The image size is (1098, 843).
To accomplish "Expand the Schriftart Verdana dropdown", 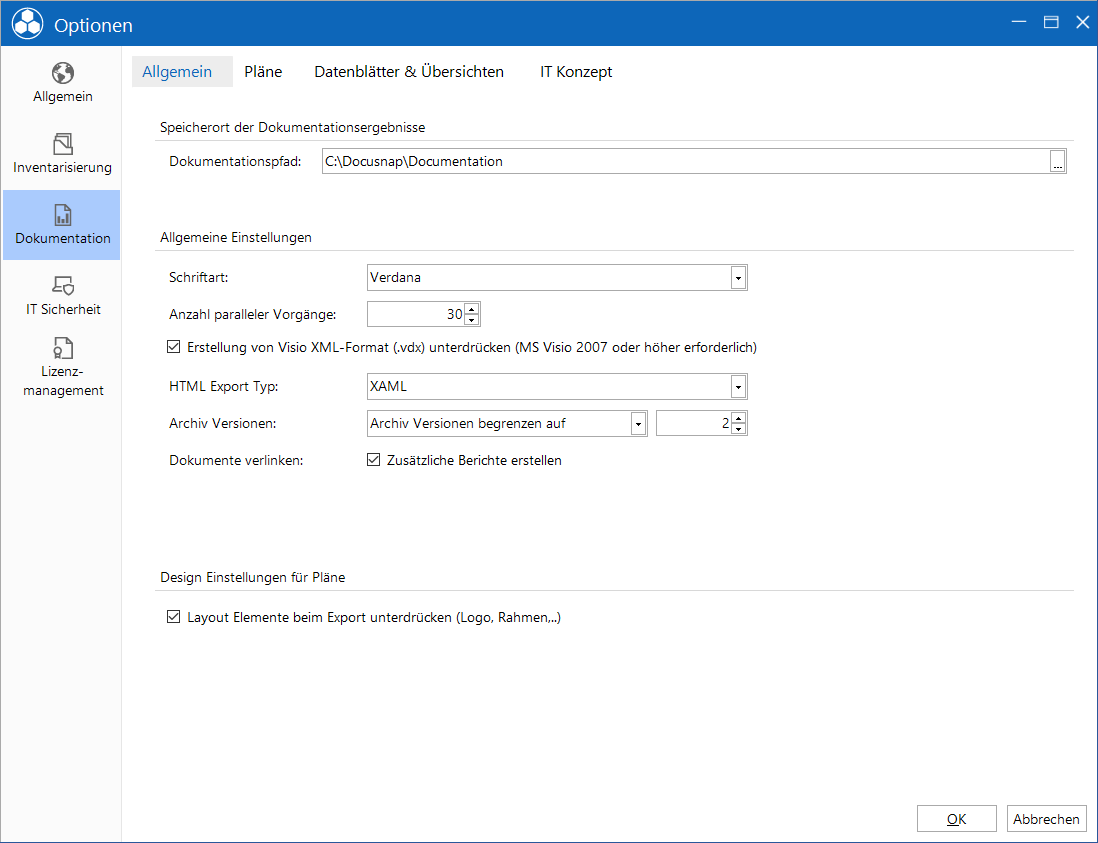I will tap(738, 278).
